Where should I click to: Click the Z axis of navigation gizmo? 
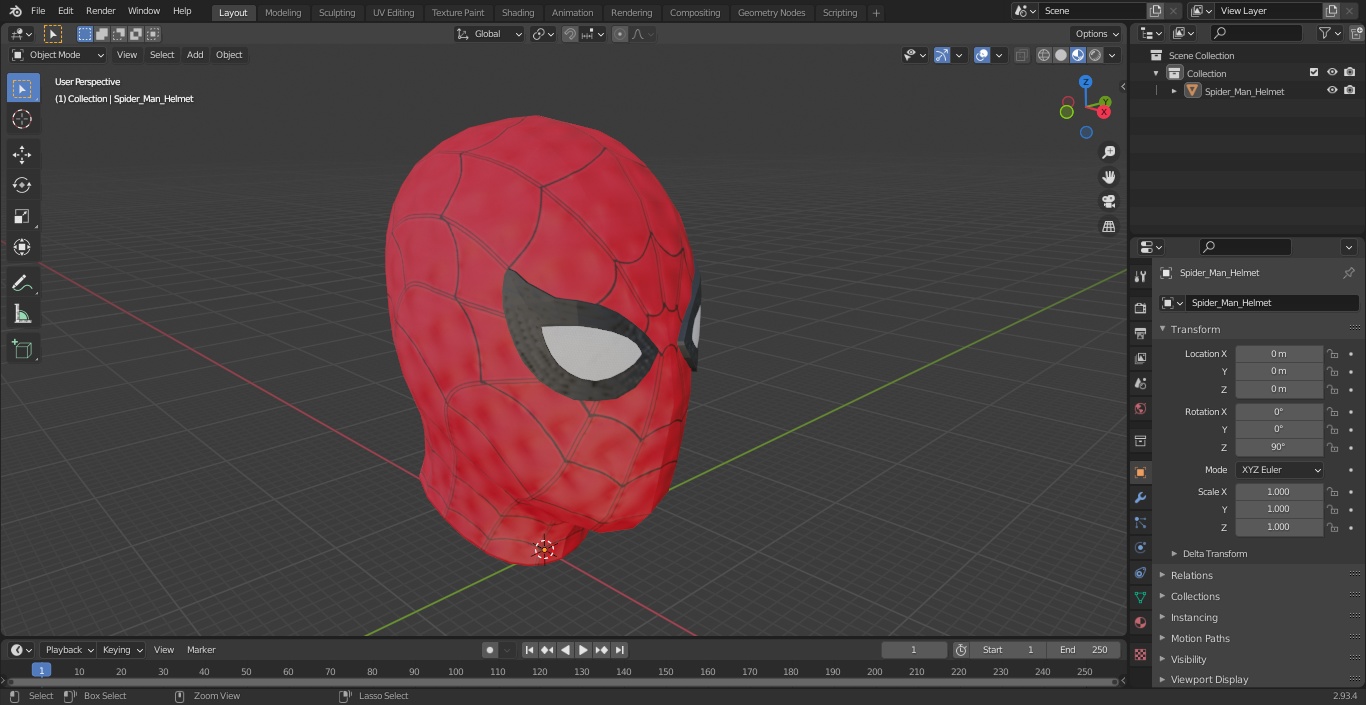[1086, 82]
